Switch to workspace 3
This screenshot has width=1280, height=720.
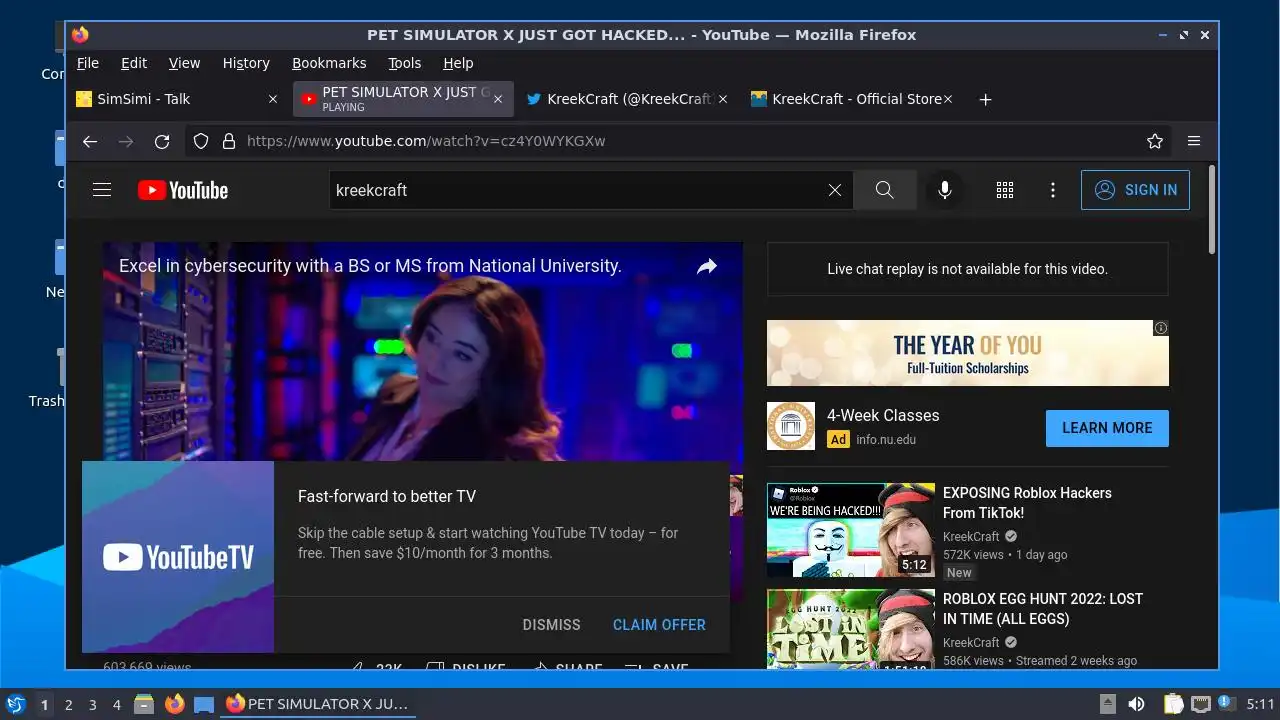tap(92, 704)
